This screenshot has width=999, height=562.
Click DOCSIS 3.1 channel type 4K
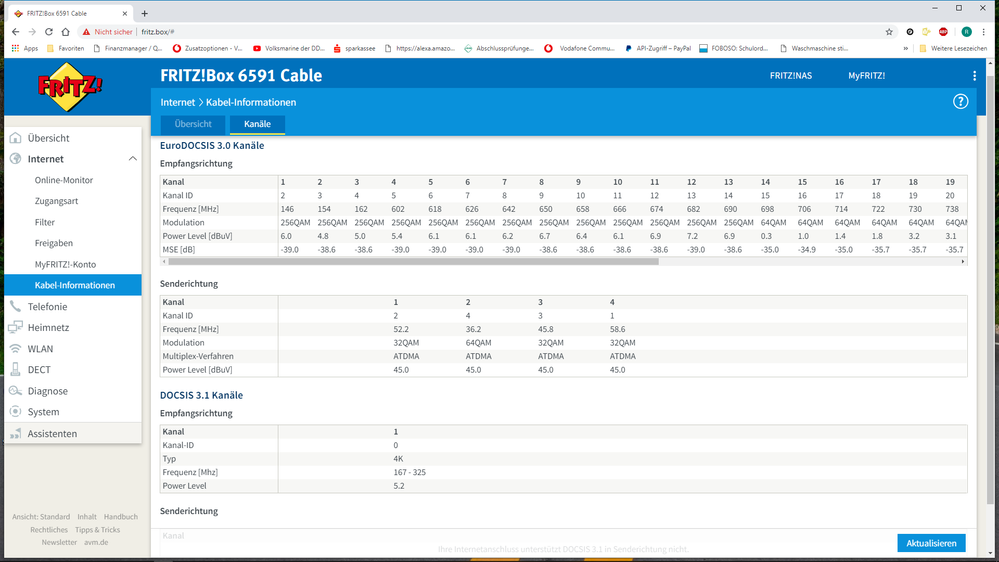coord(398,459)
